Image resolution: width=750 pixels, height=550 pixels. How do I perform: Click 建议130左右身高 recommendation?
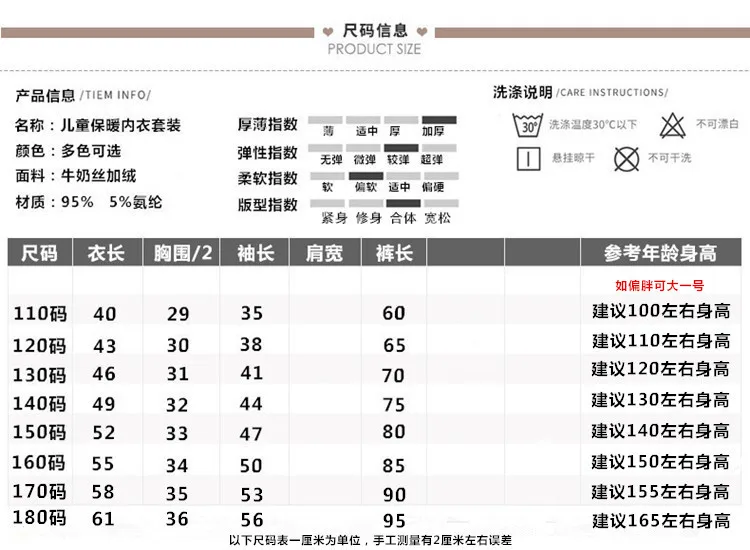(x=660, y=400)
